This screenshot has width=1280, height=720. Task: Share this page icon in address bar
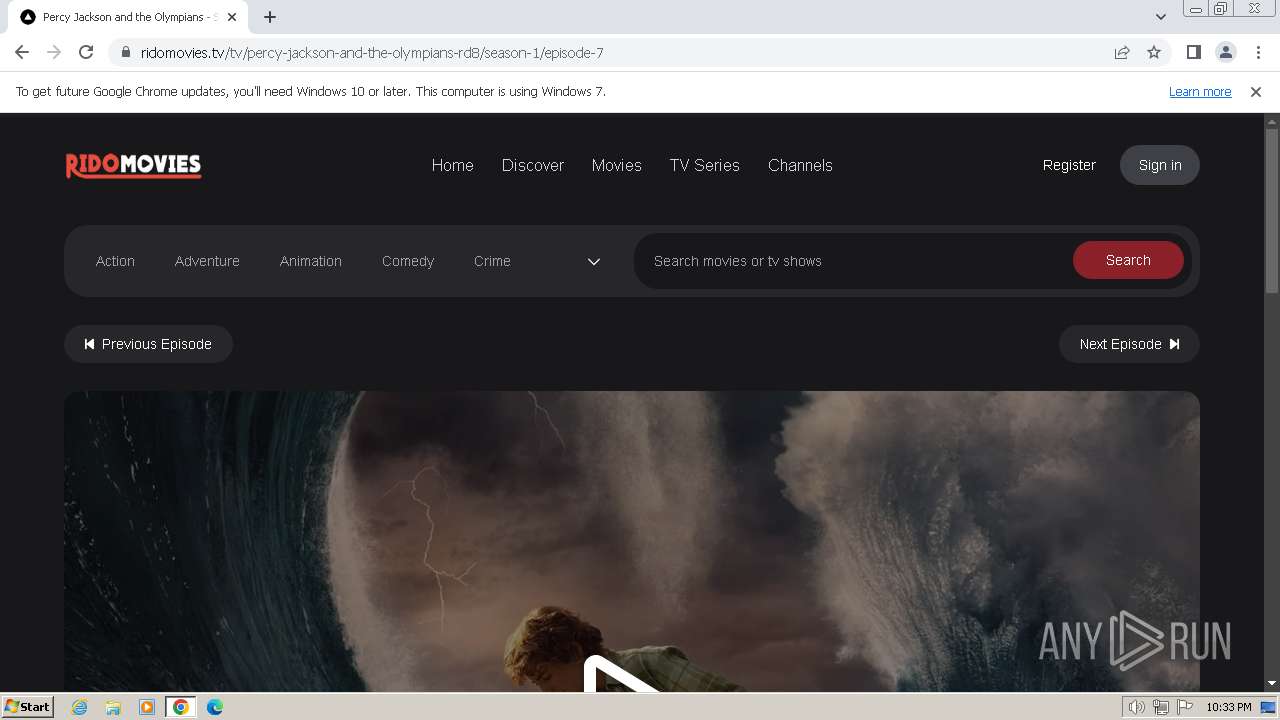[x=1122, y=52]
